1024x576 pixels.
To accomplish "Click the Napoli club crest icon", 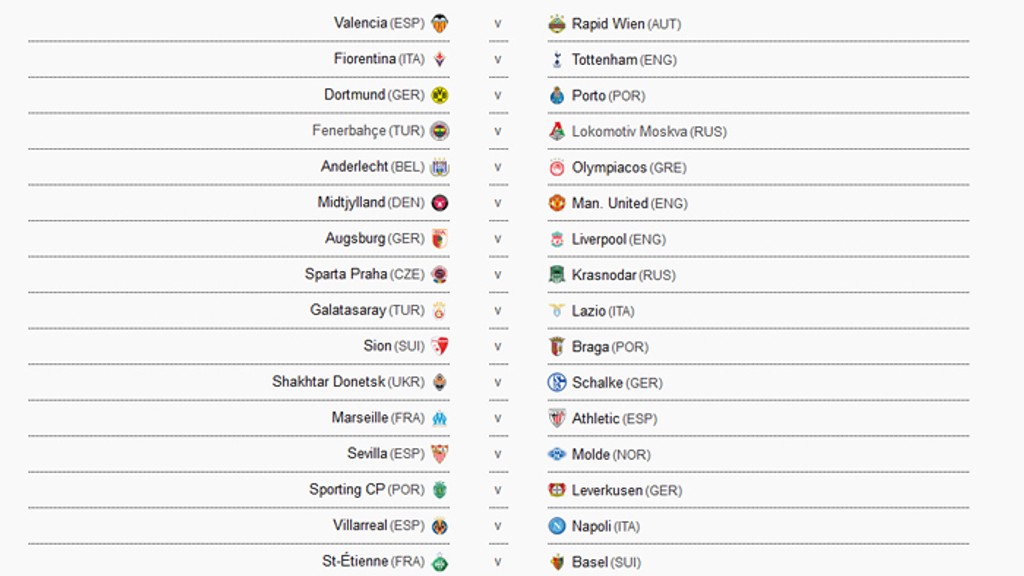I will tap(557, 526).
